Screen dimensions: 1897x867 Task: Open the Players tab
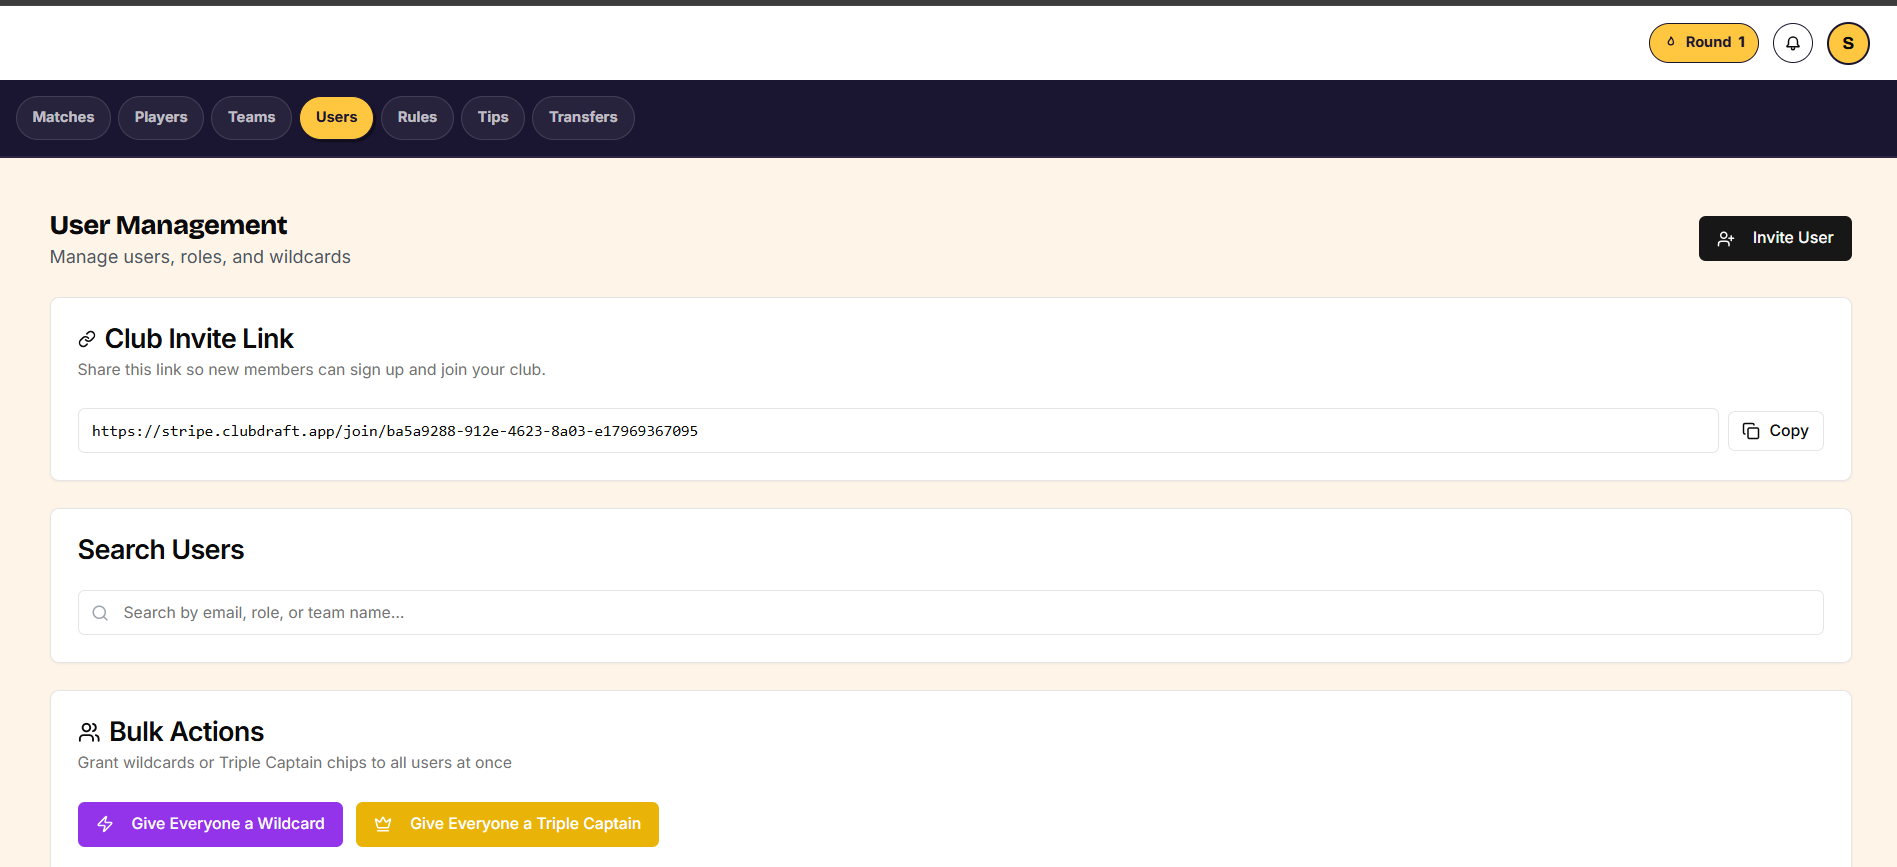pos(161,118)
